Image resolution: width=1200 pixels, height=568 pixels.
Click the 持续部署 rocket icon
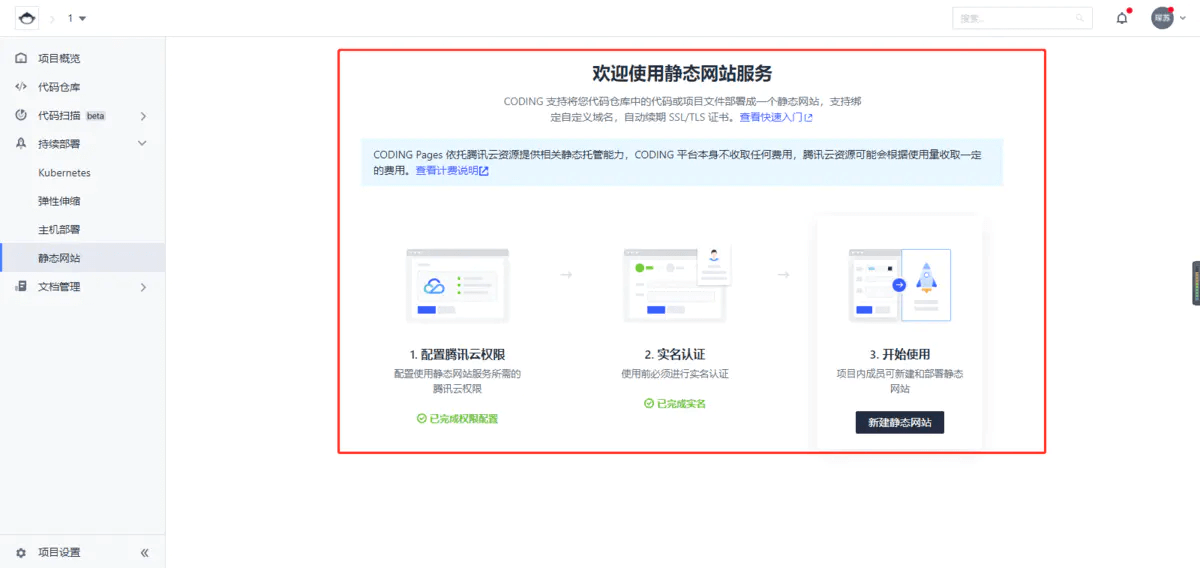click(x=21, y=144)
